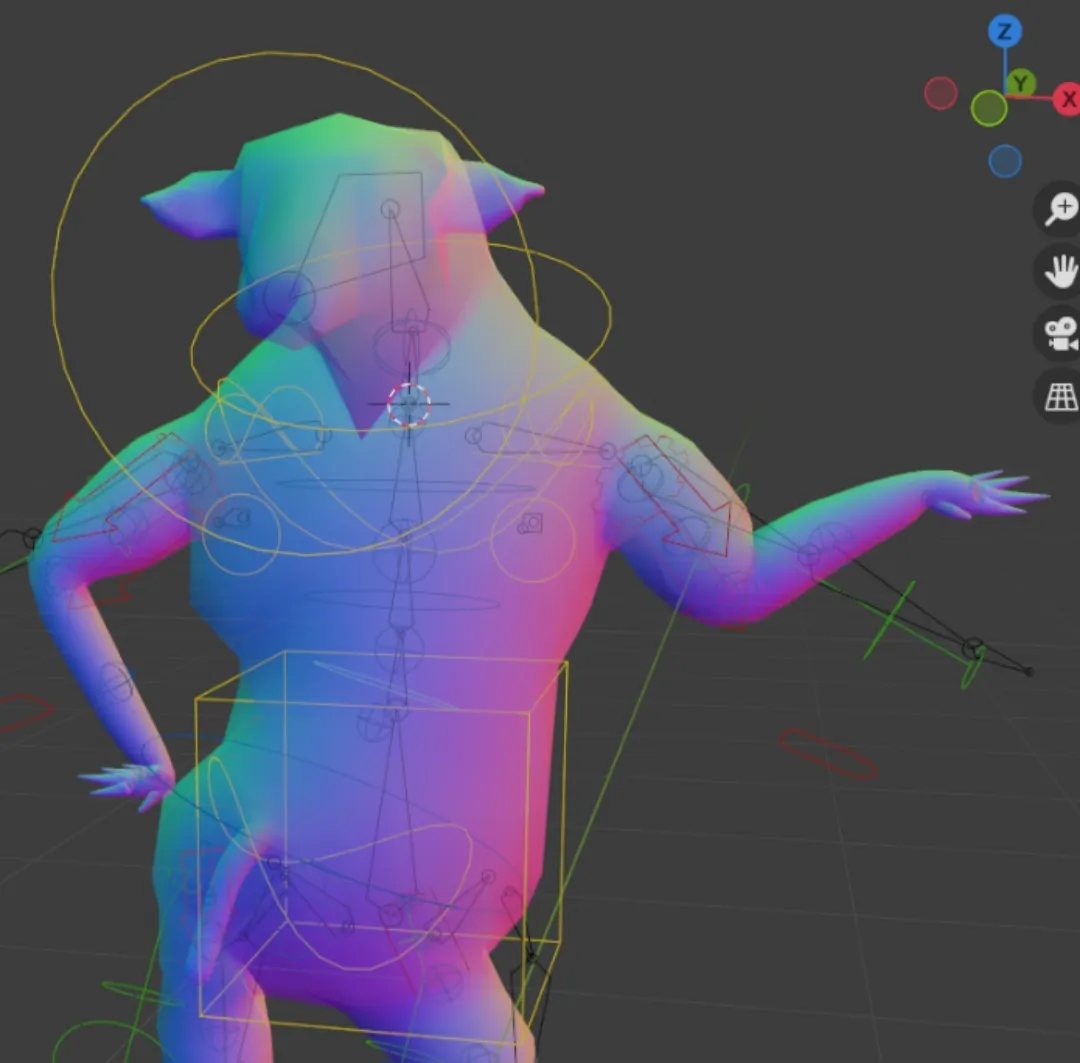Click the dim red negative X axis circle
Screen dimensions: 1080x1063
[x=940, y=93]
